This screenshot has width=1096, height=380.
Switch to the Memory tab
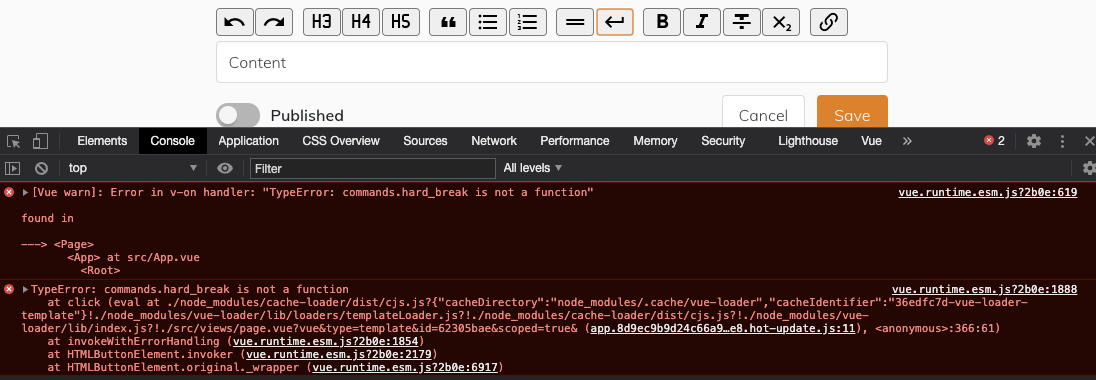(656, 141)
